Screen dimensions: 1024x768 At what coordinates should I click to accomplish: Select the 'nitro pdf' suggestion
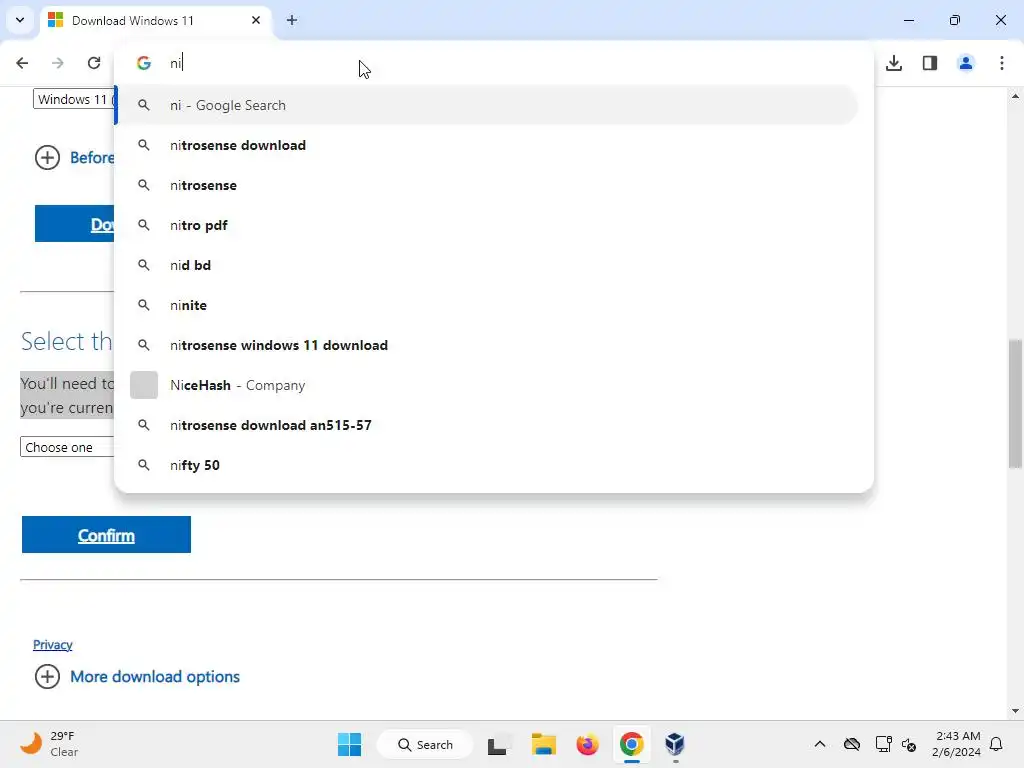pos(487,225)
